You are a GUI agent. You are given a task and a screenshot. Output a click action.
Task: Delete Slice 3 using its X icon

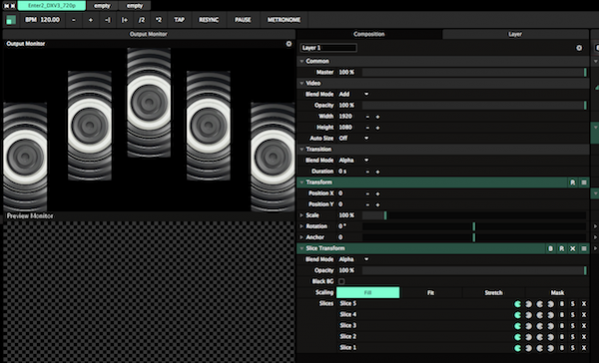click(x=584, y=326)
